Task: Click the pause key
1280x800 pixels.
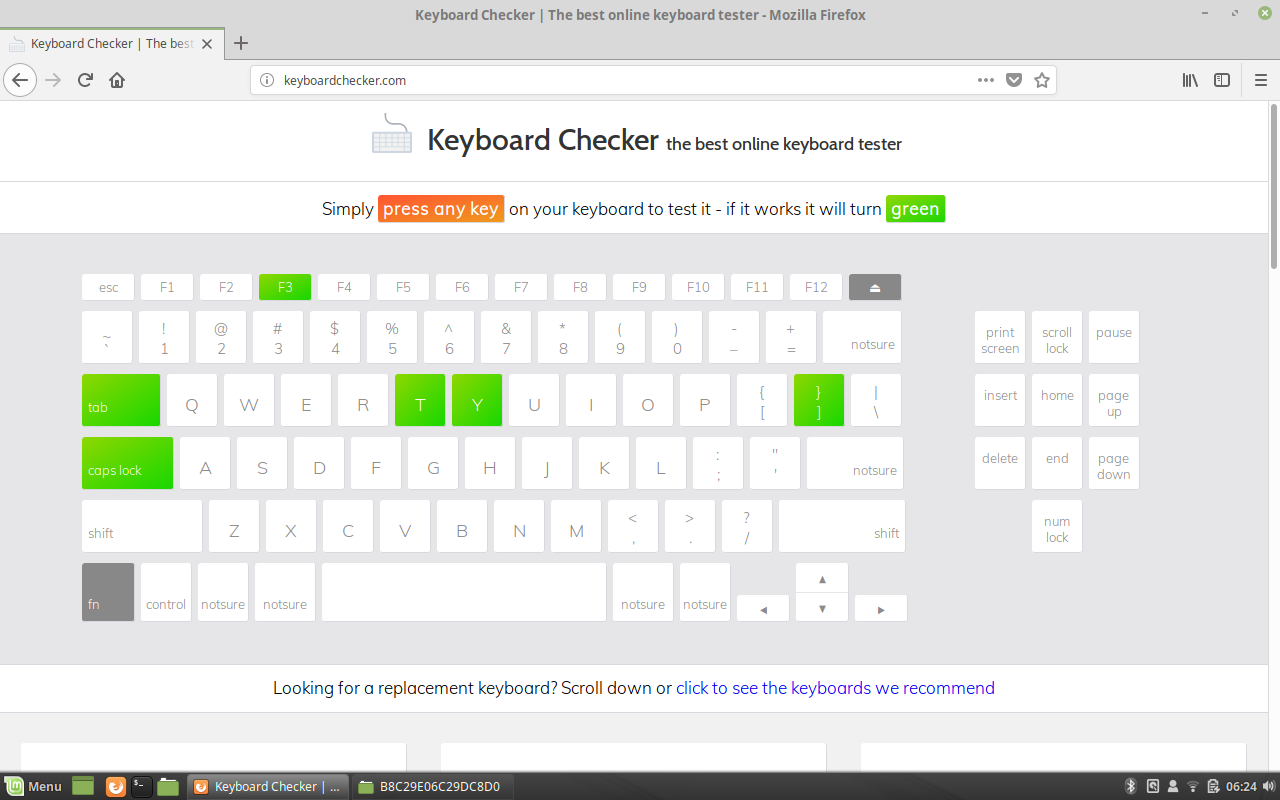Action: tap(1114, 337)
